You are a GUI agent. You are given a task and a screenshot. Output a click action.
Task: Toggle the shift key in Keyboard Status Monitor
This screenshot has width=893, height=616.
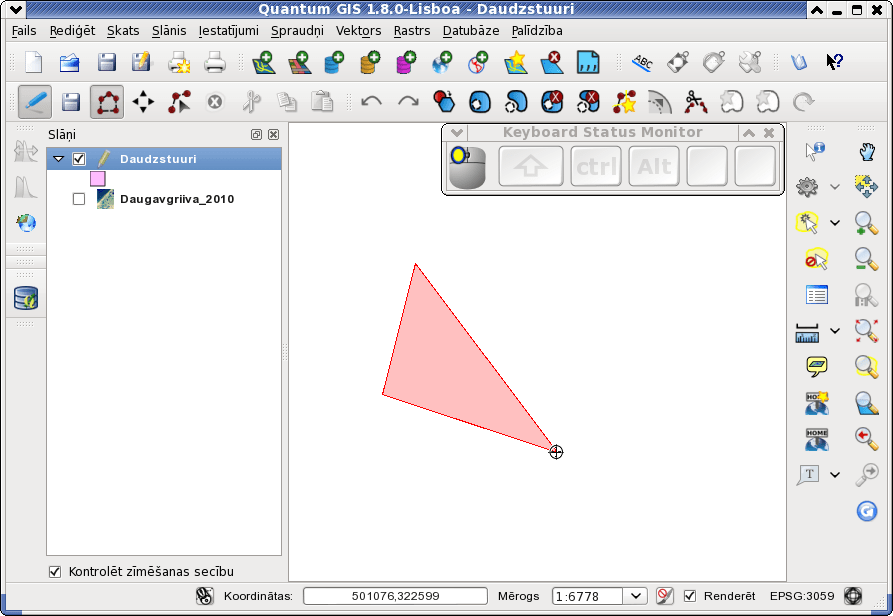[x=531, y=166]
